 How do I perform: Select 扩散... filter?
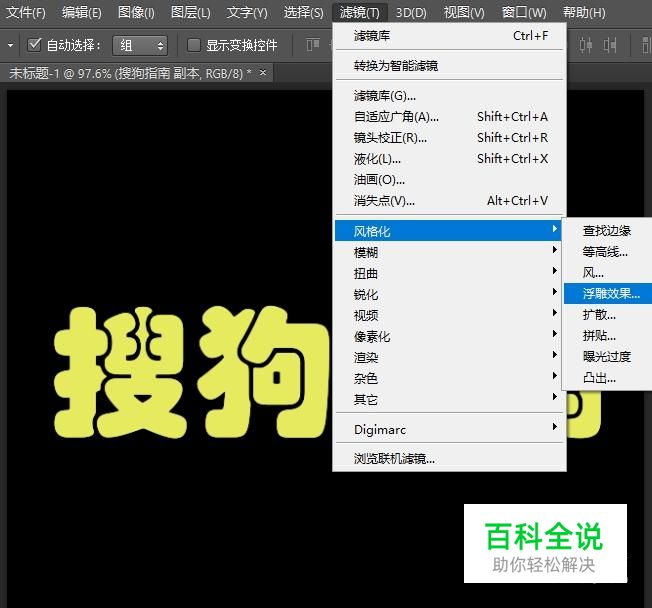(608, 315)
